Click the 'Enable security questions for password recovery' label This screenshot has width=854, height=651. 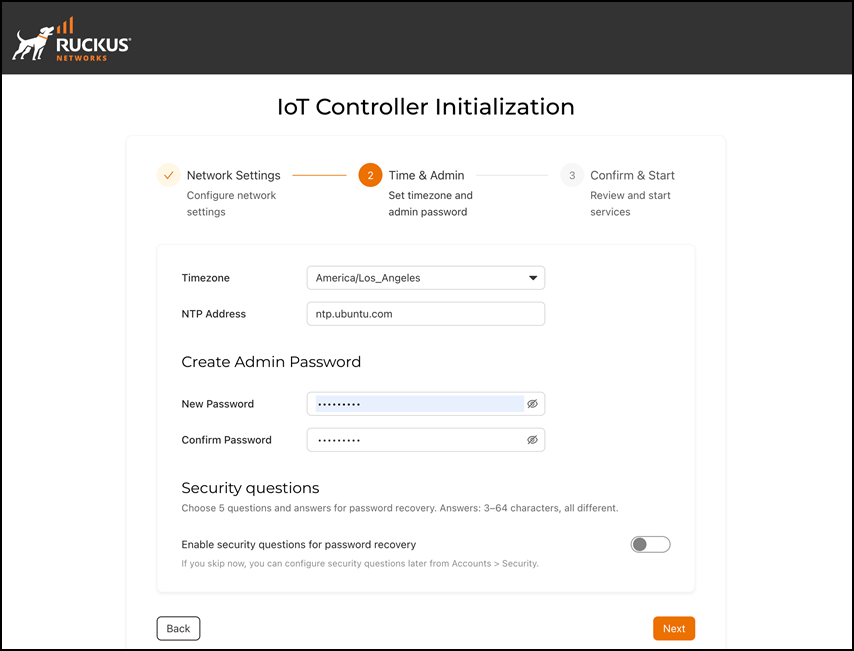pyautogui.click(x=298, y=544)
